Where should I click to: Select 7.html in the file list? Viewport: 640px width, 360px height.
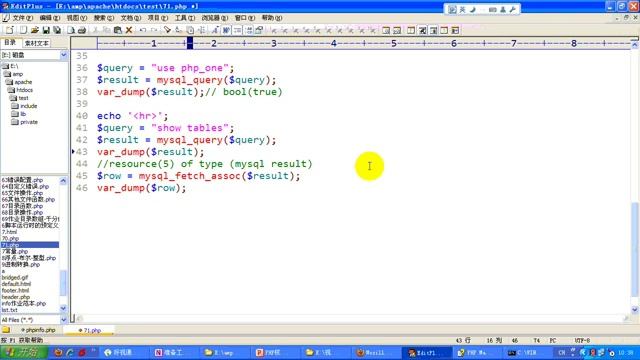pos(9,232)
